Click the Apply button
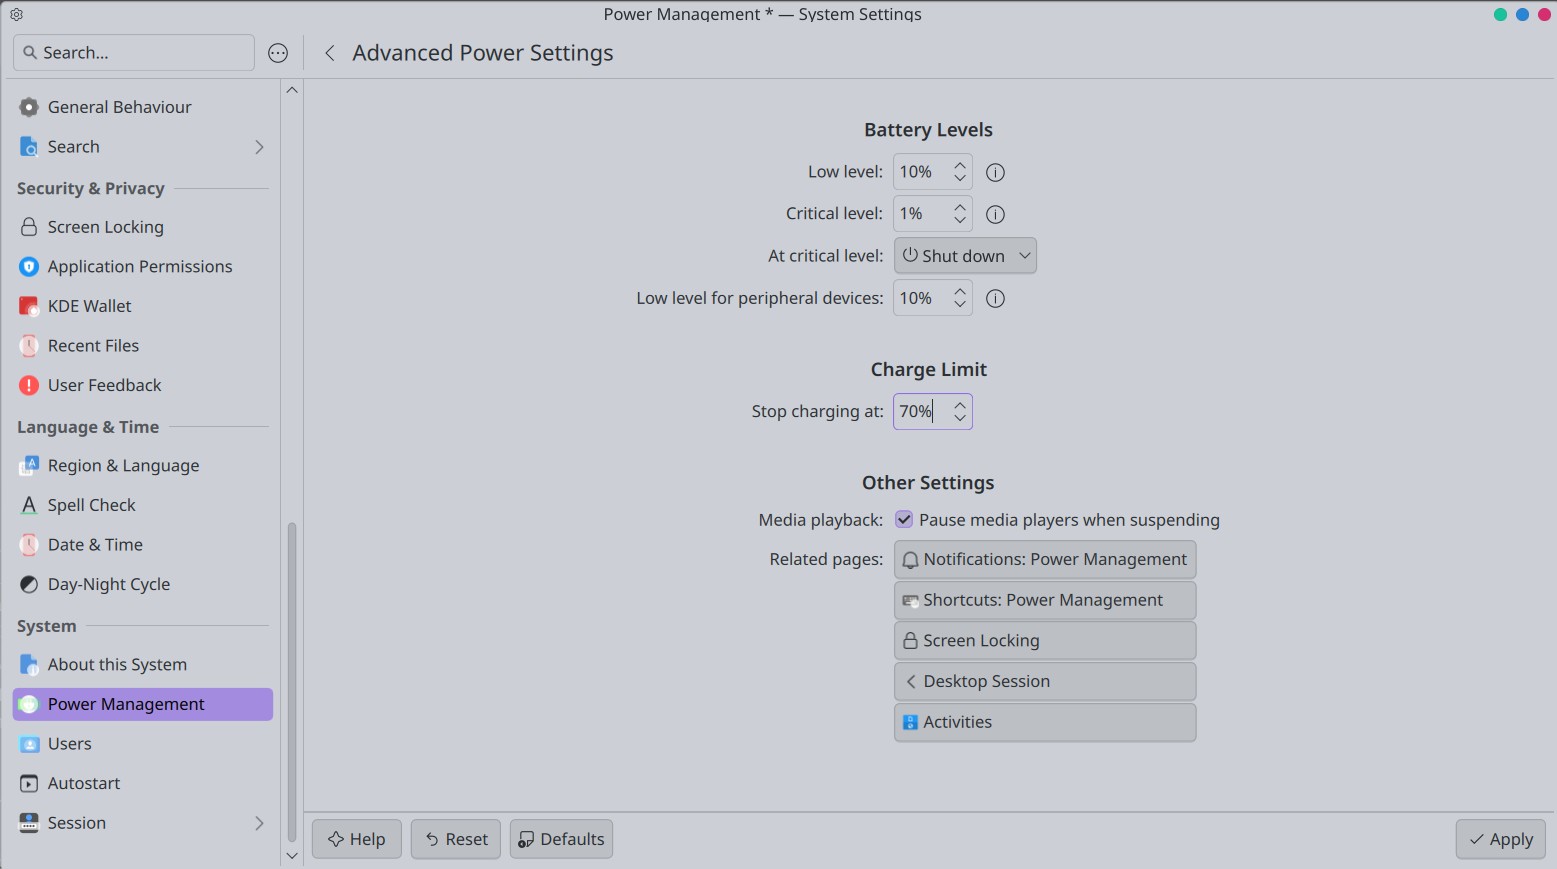Screen dimensions: 1557x869 coord(1500,839)
